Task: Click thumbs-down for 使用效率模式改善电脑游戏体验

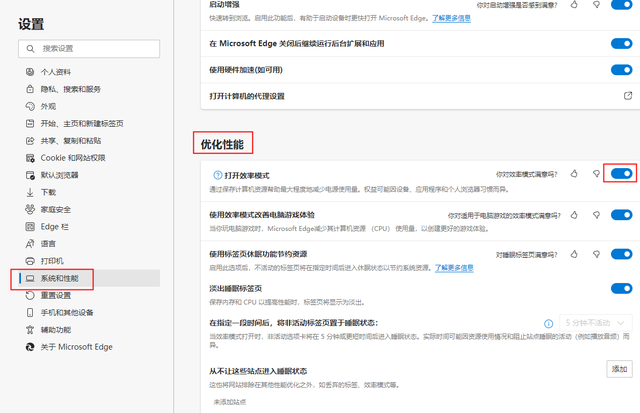Action: tap(596, 215)
